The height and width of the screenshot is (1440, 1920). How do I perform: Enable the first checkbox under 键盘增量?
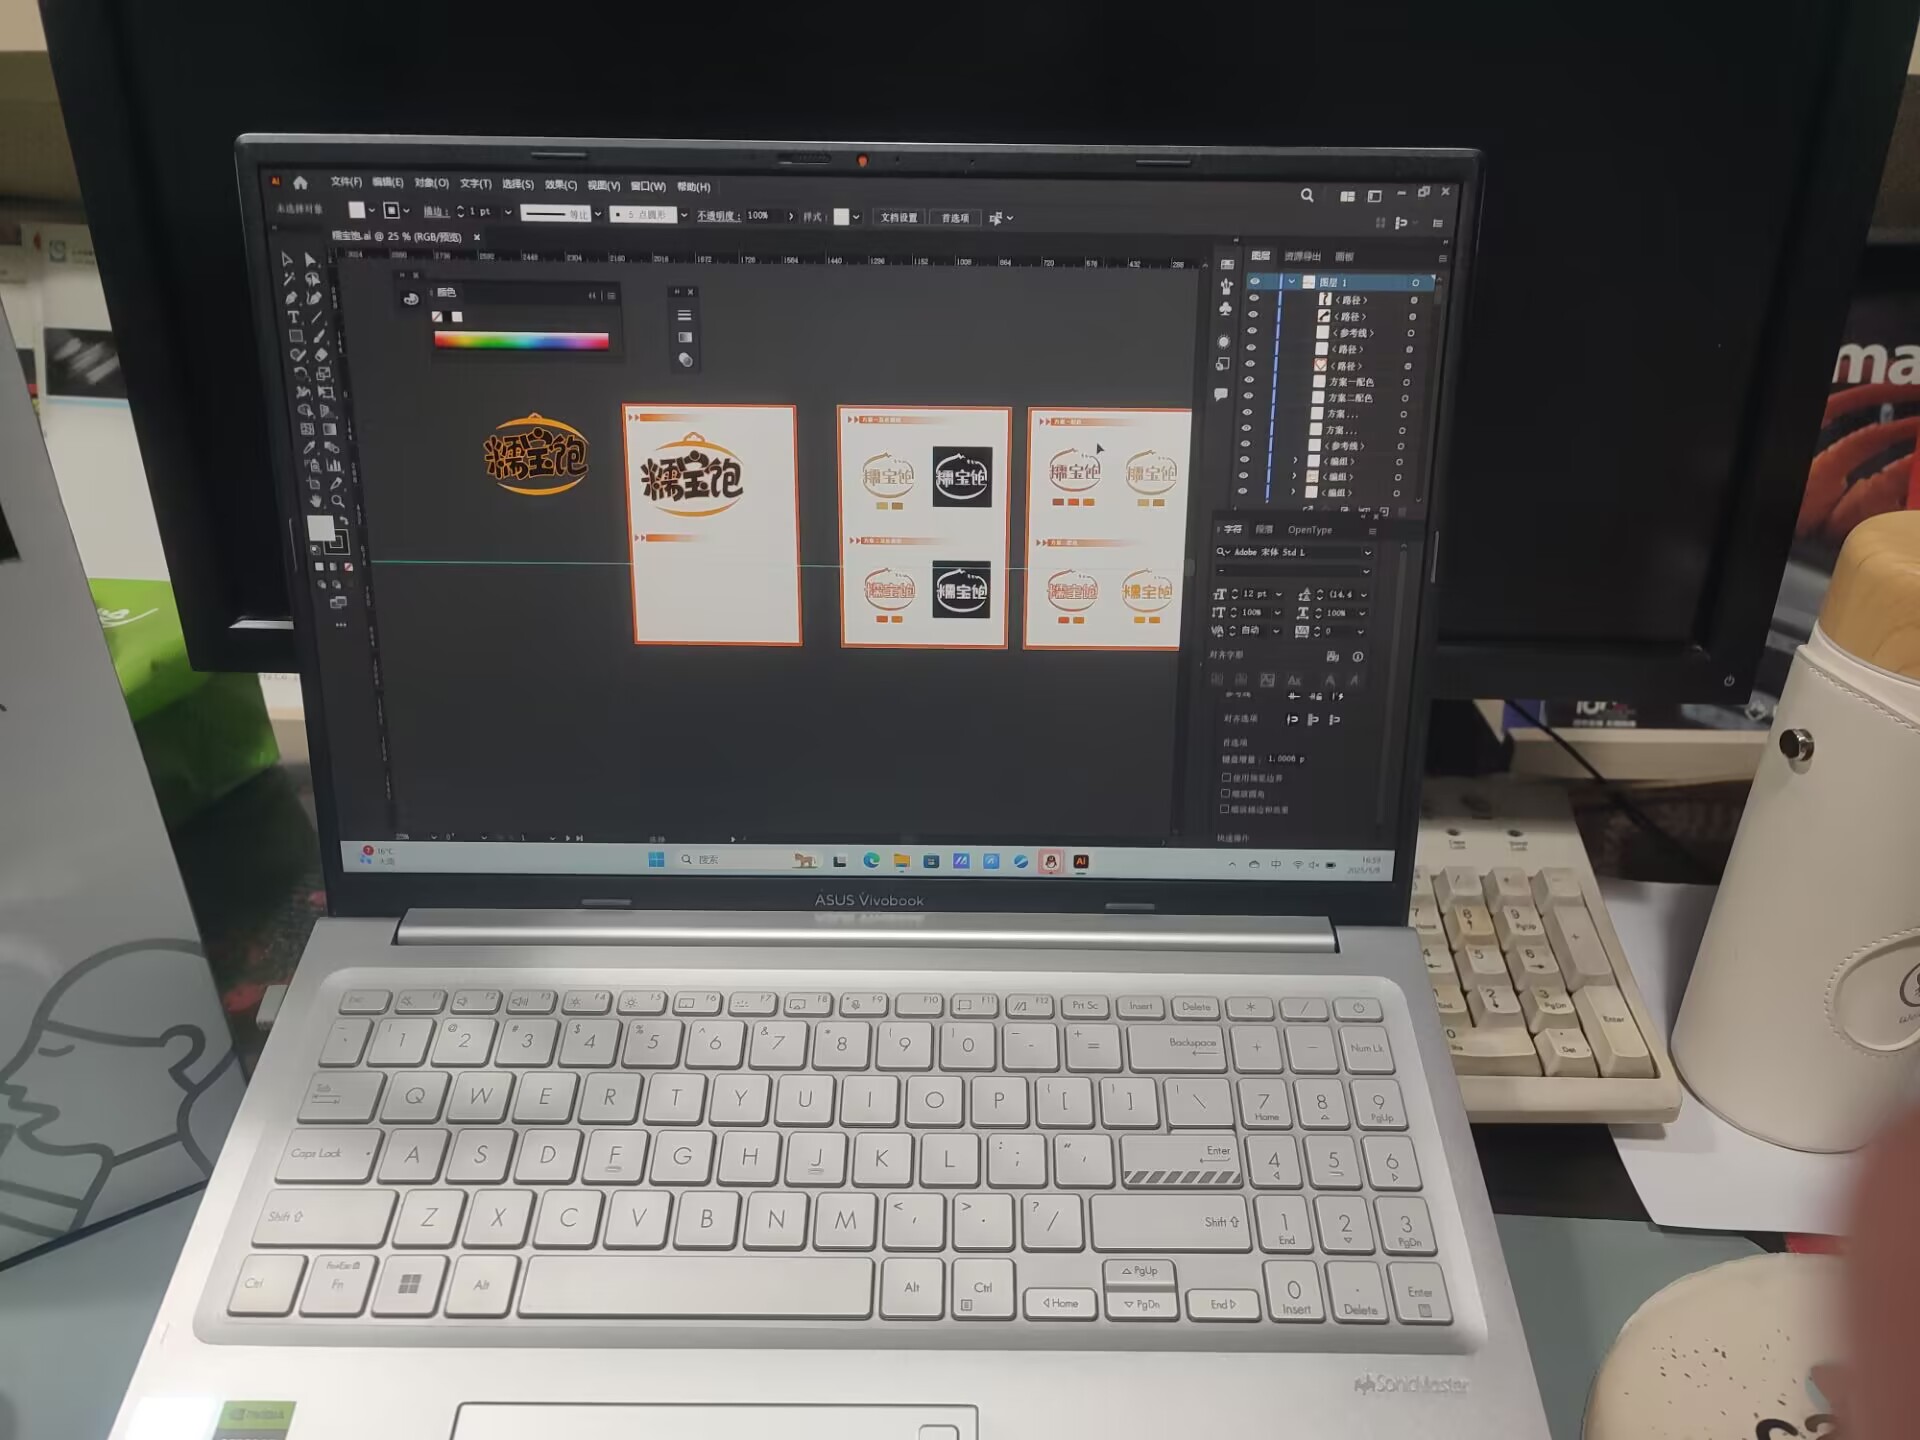(x=1226, y=777)
